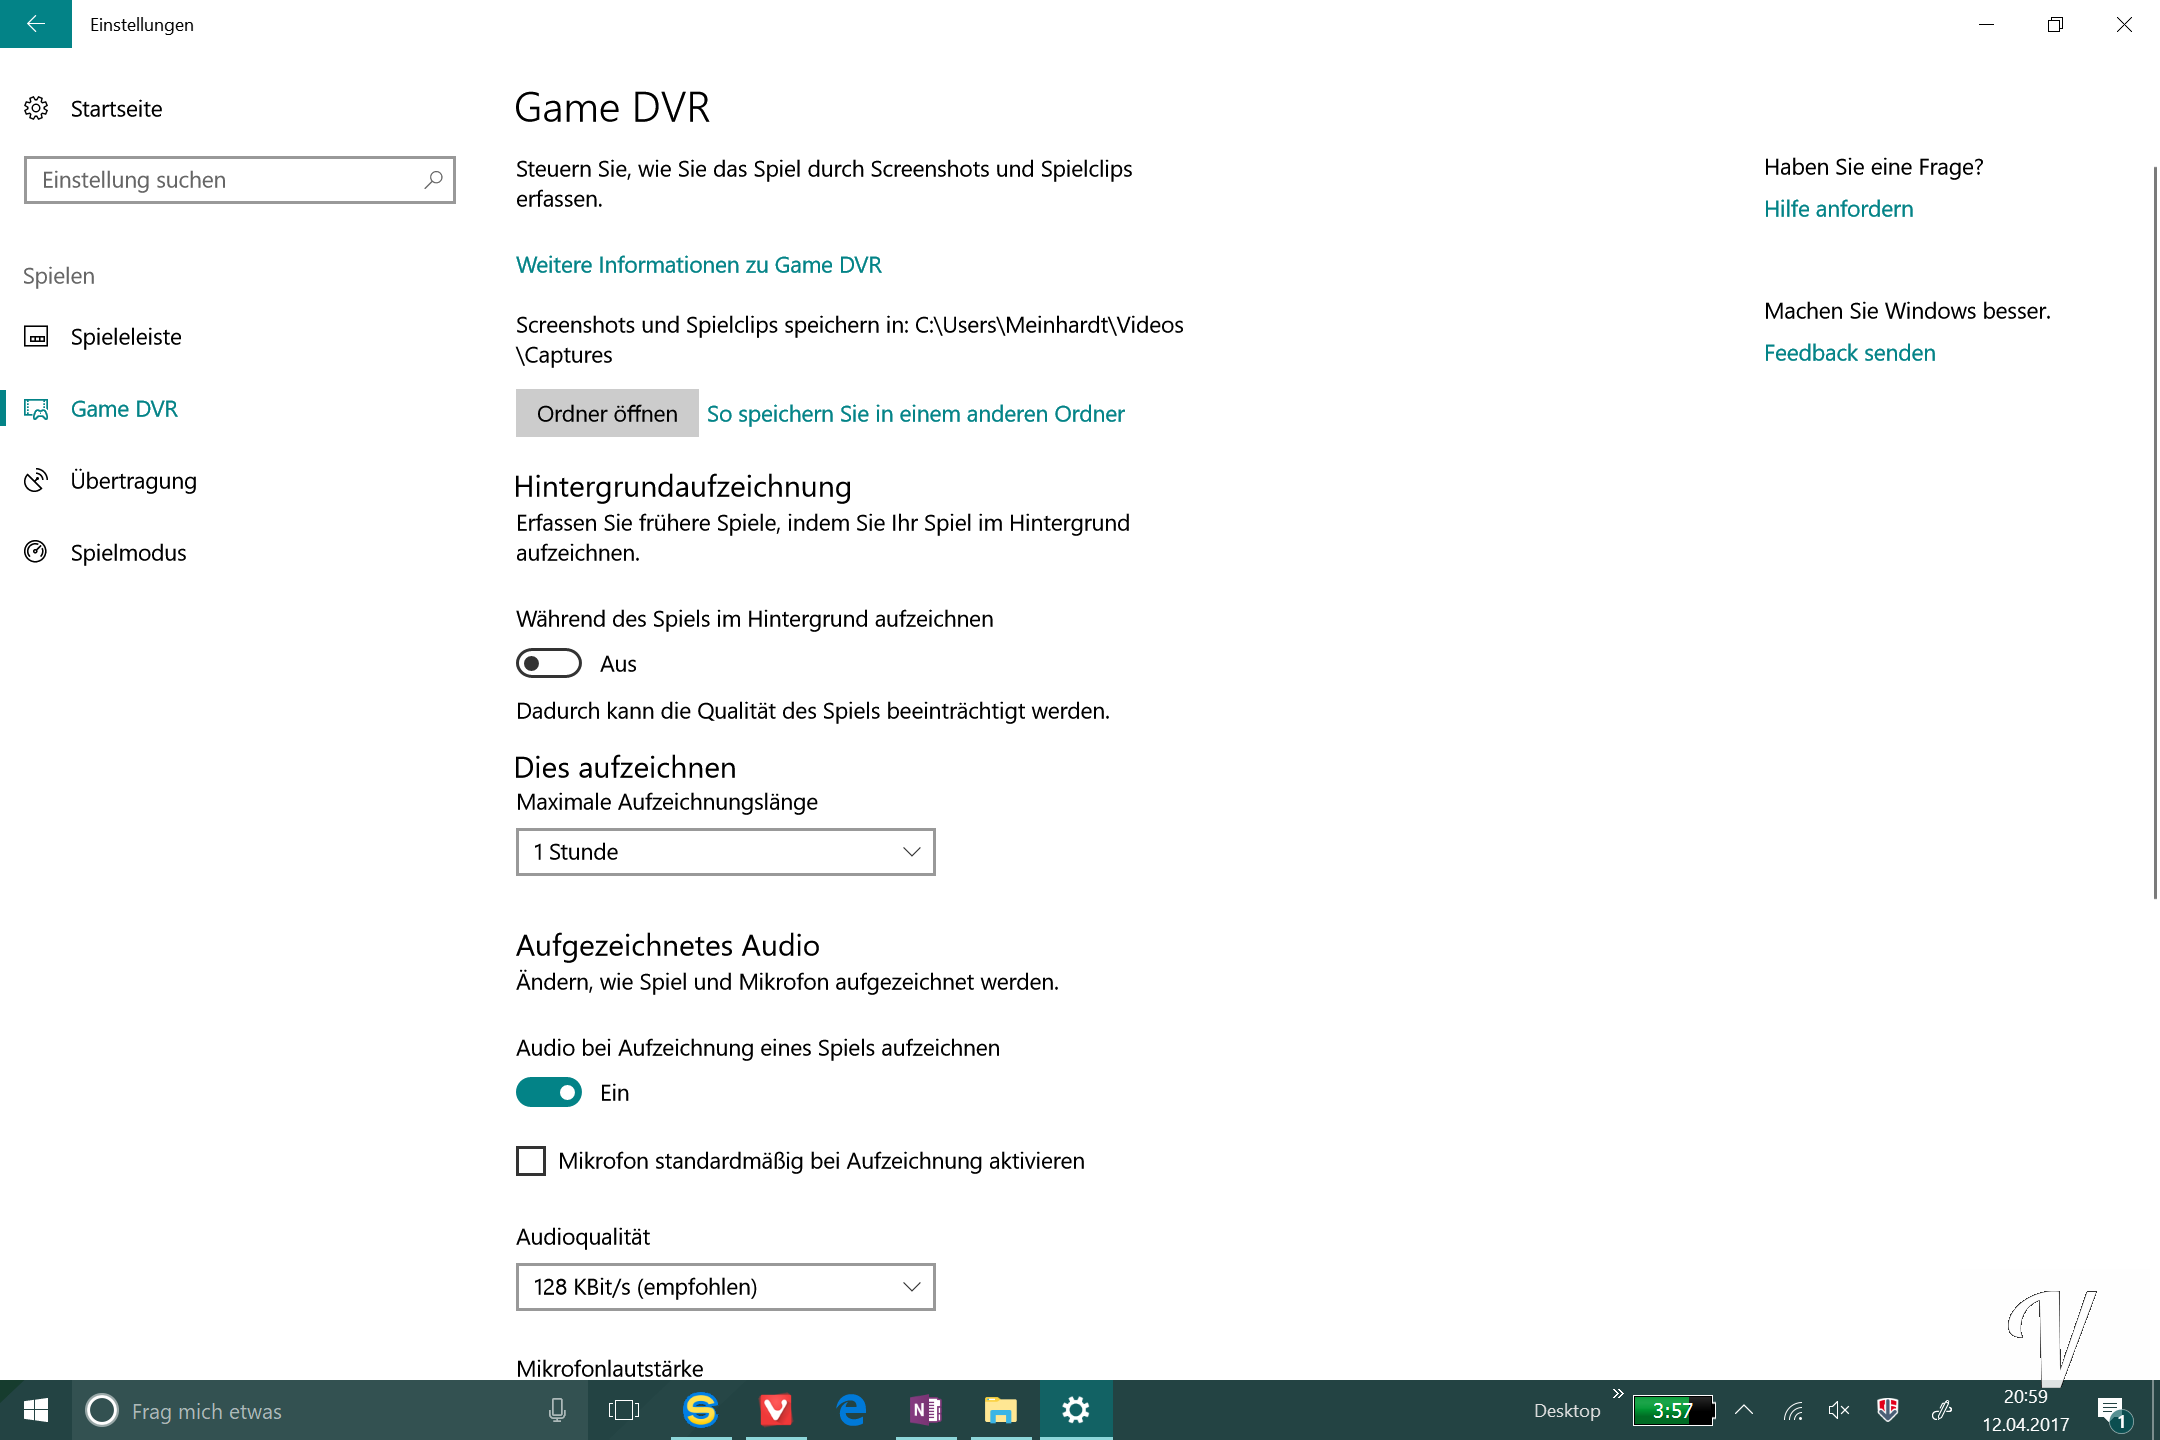Image resolution: width=2160 pixels, height=1440 pixels.
Task: Enable background recording toggle
Action: pyautogui.click(x=548, y=663)
